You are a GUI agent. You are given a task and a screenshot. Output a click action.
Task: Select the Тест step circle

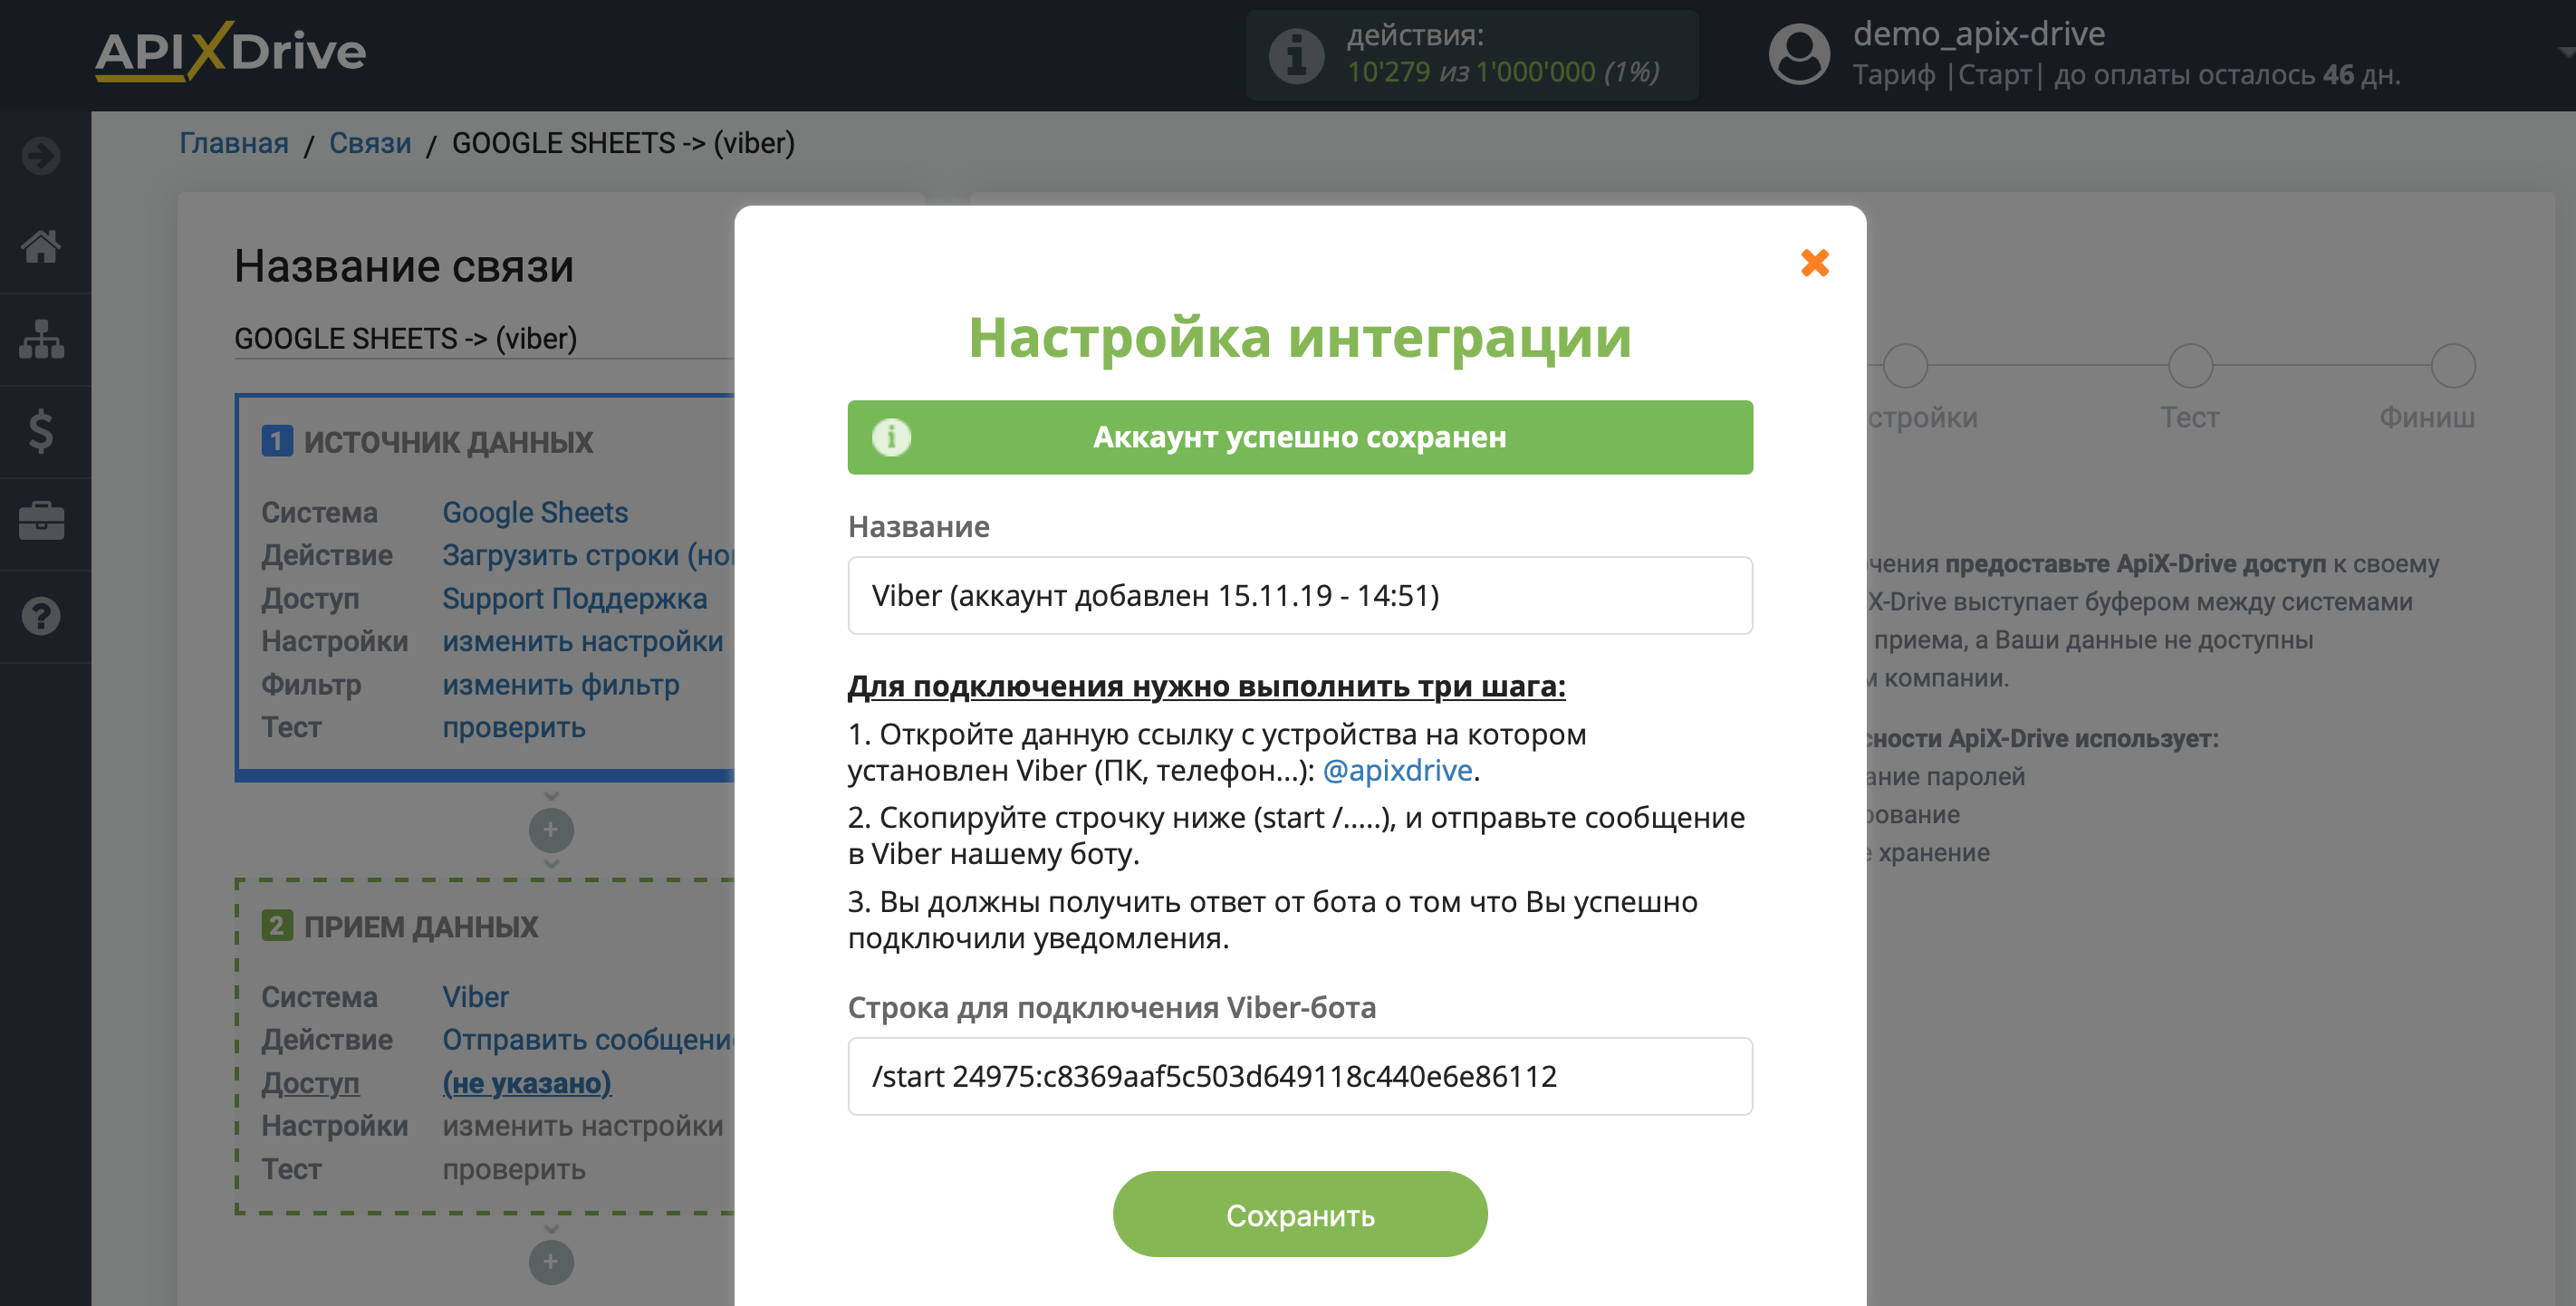click(x=2190, y=366)
